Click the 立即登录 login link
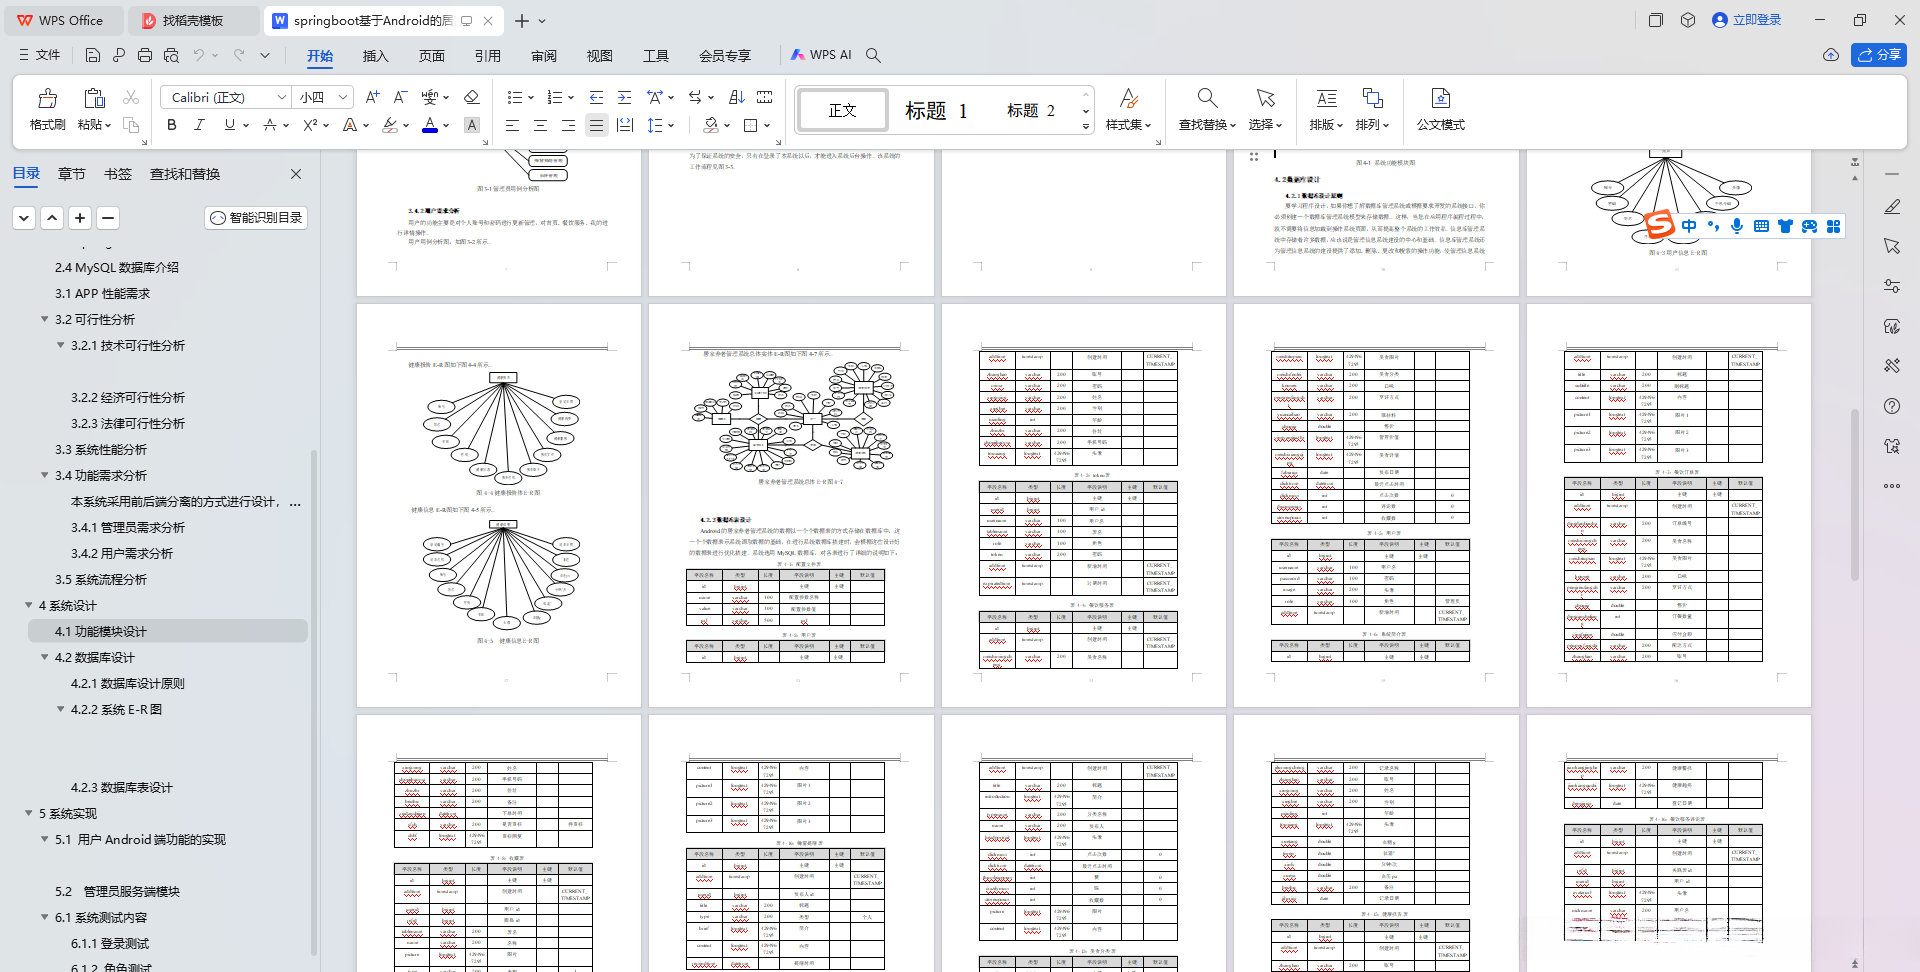1920x972 pixels. [1746, 20]
